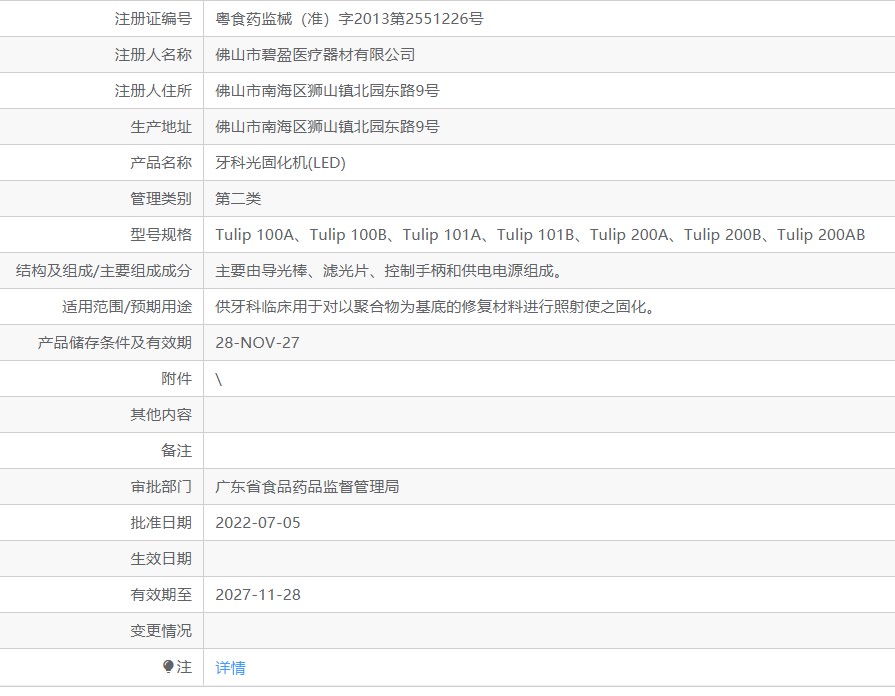Click the Tulip model specifications text
This screenshot has height=696, width=895.
tap(540, 235)
